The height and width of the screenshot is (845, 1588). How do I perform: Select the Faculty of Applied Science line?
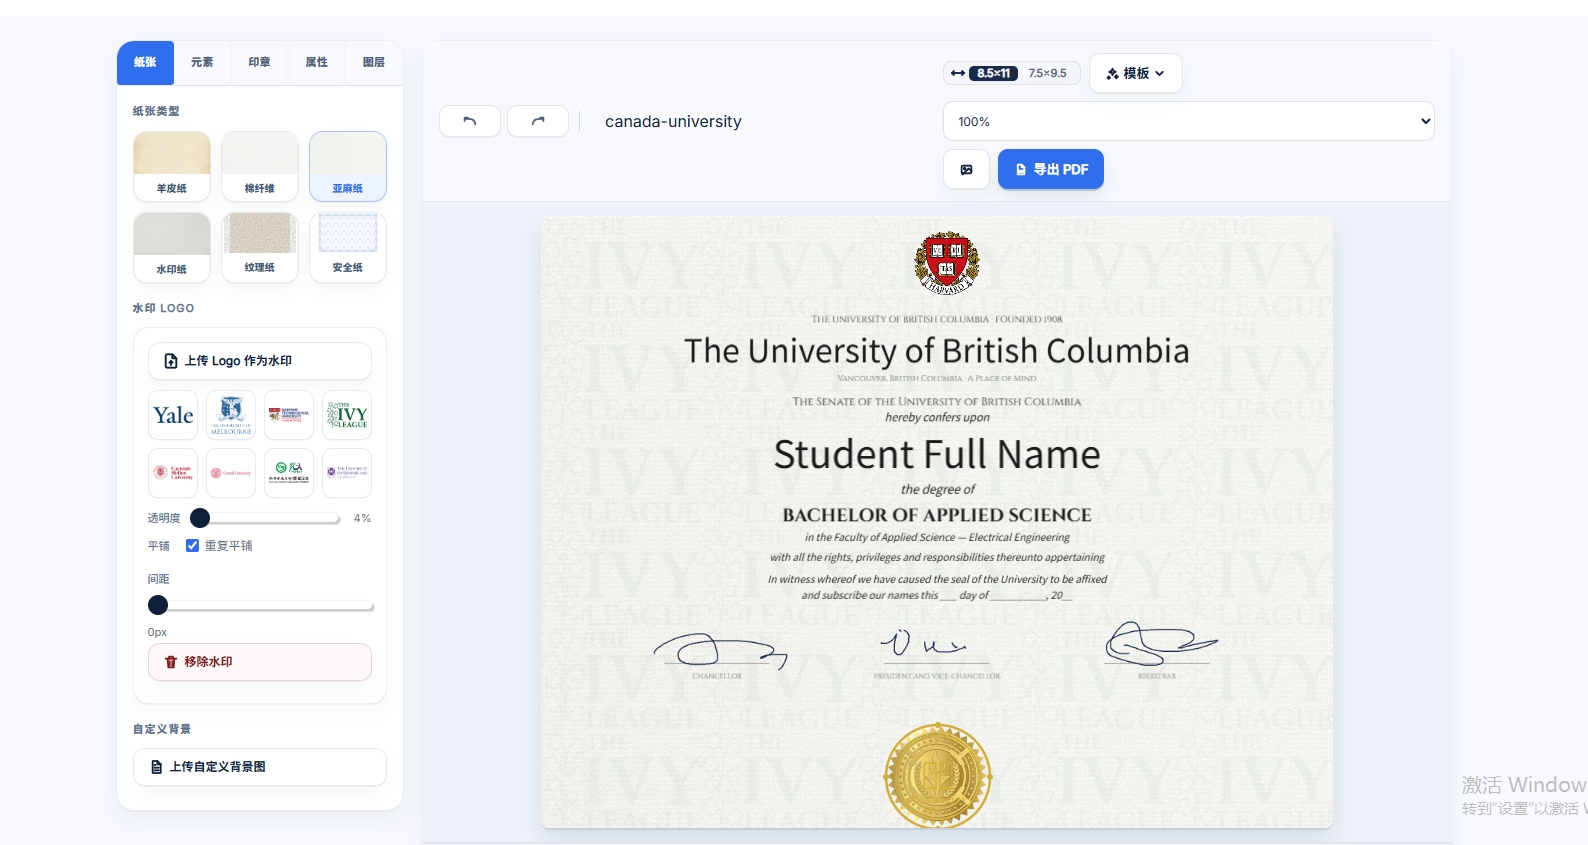click(937, 537)
